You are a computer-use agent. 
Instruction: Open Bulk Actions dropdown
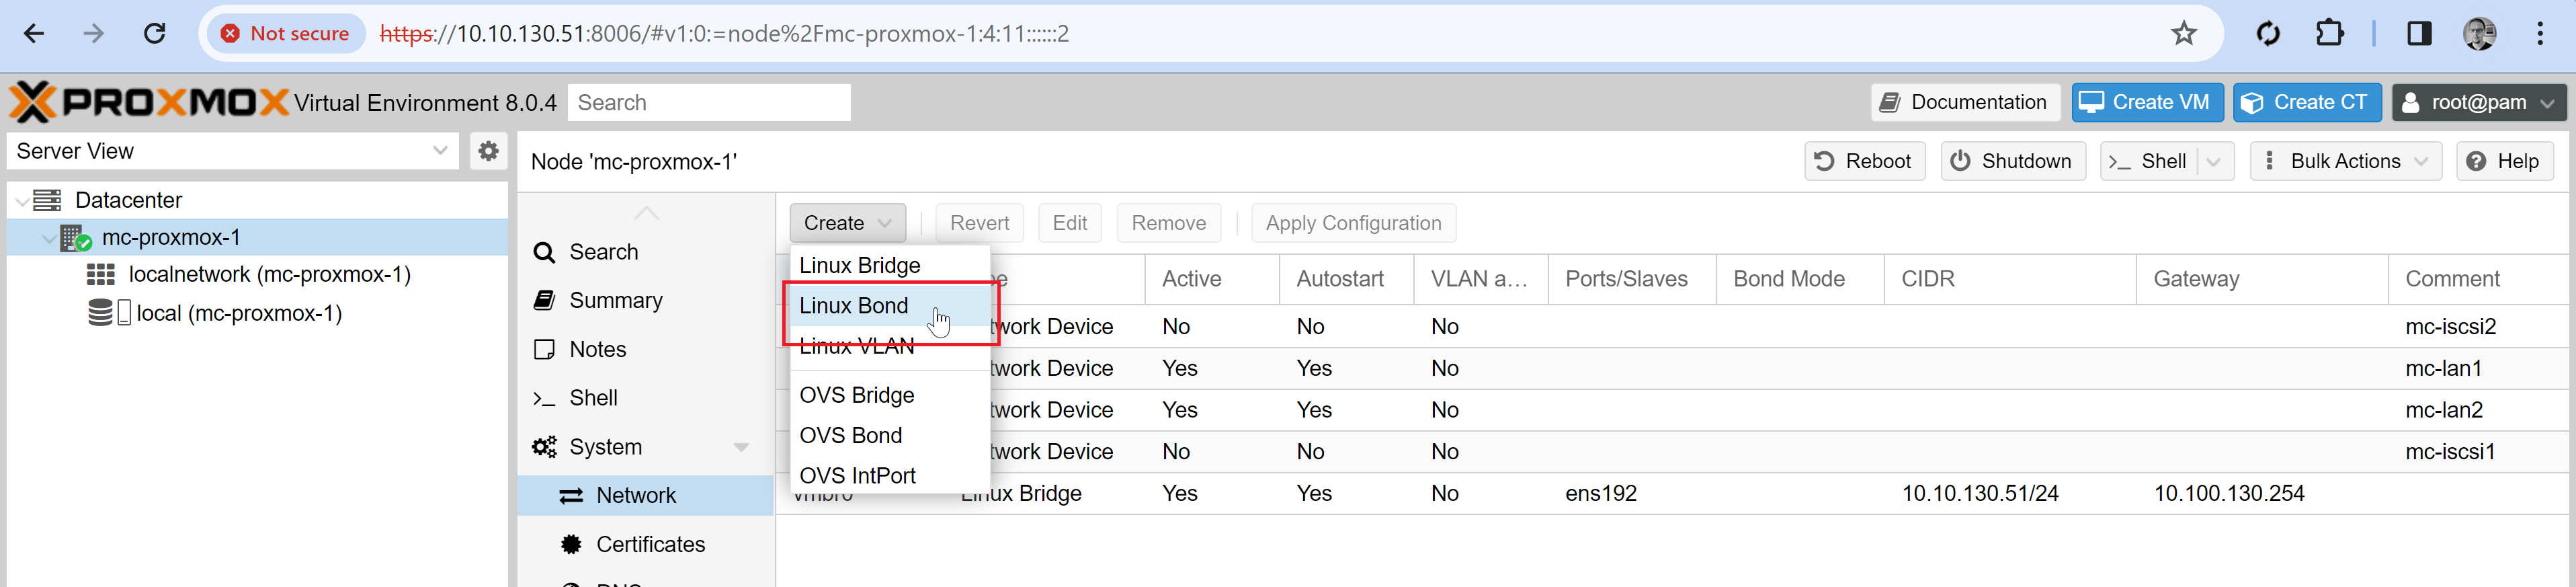pos(2345,161)
